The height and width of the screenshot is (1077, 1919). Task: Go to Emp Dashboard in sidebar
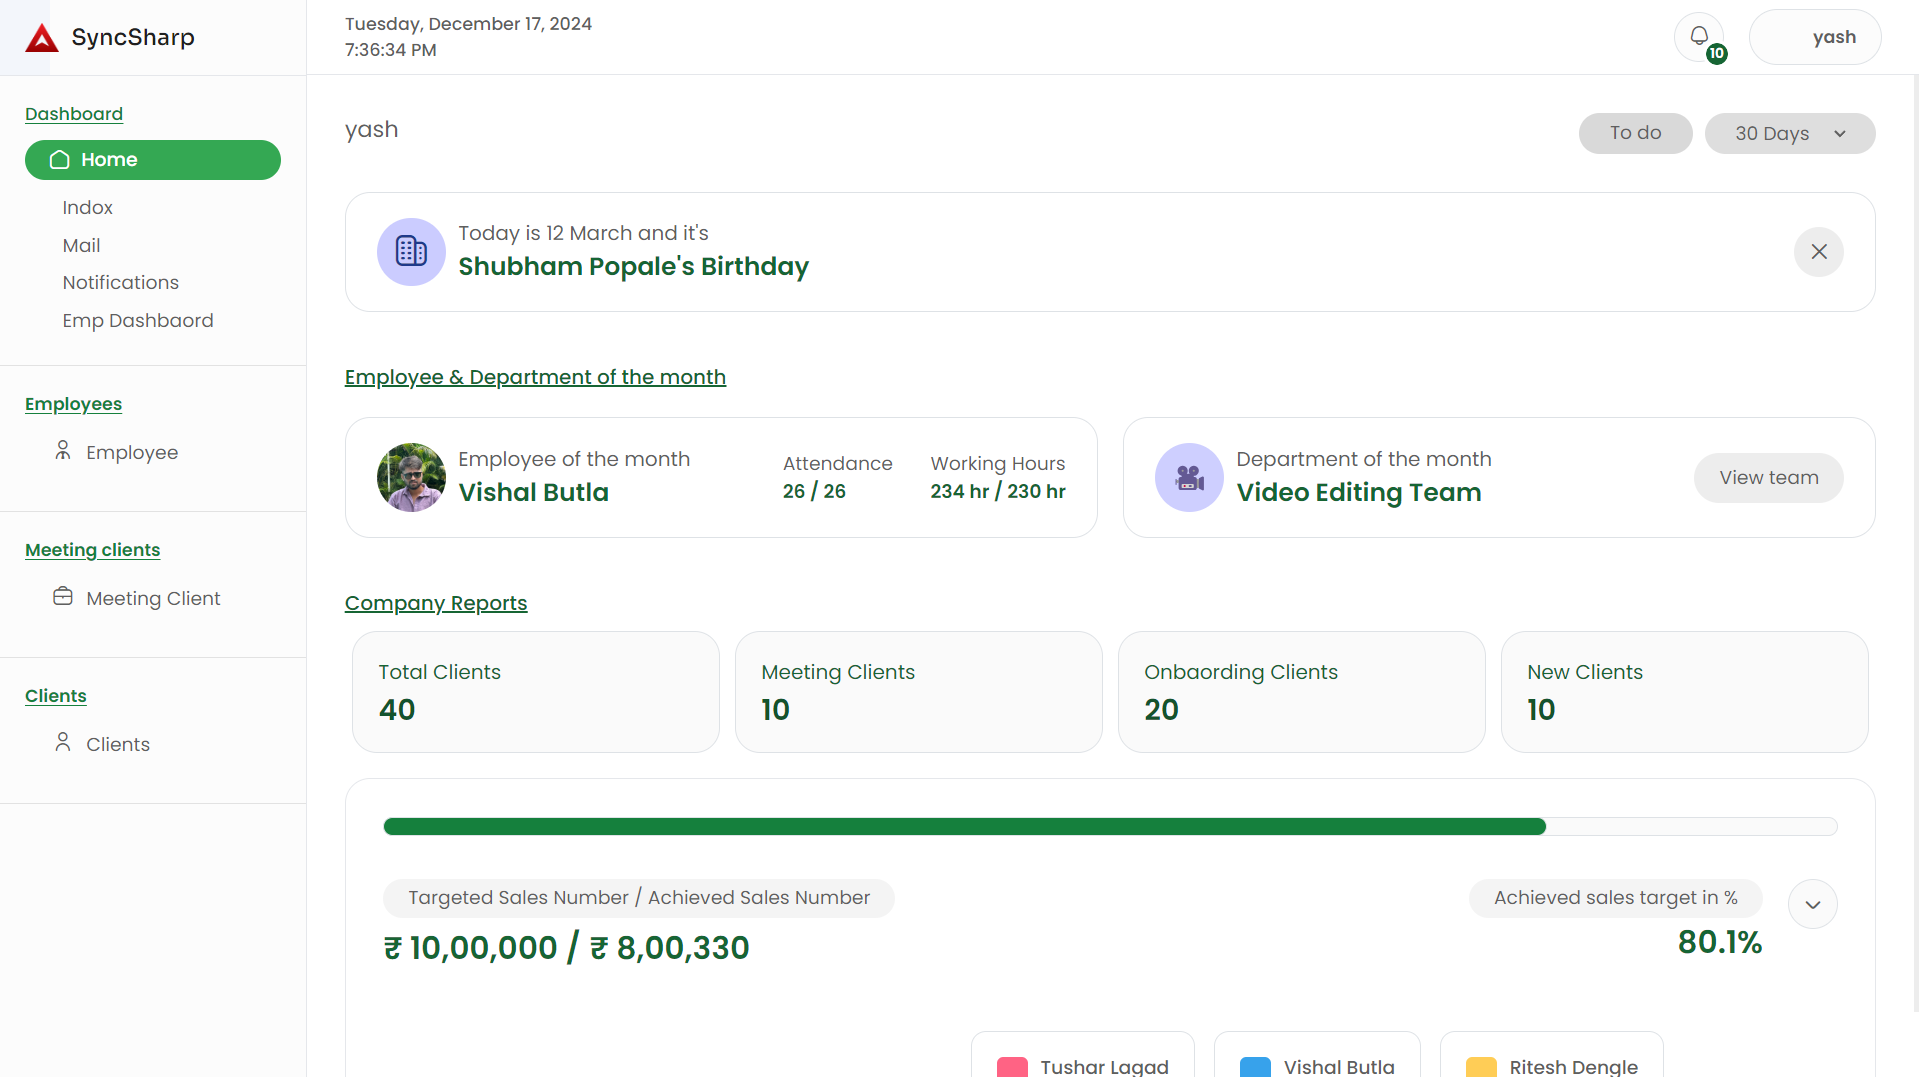pyautogui.click(x=138, y=321)
